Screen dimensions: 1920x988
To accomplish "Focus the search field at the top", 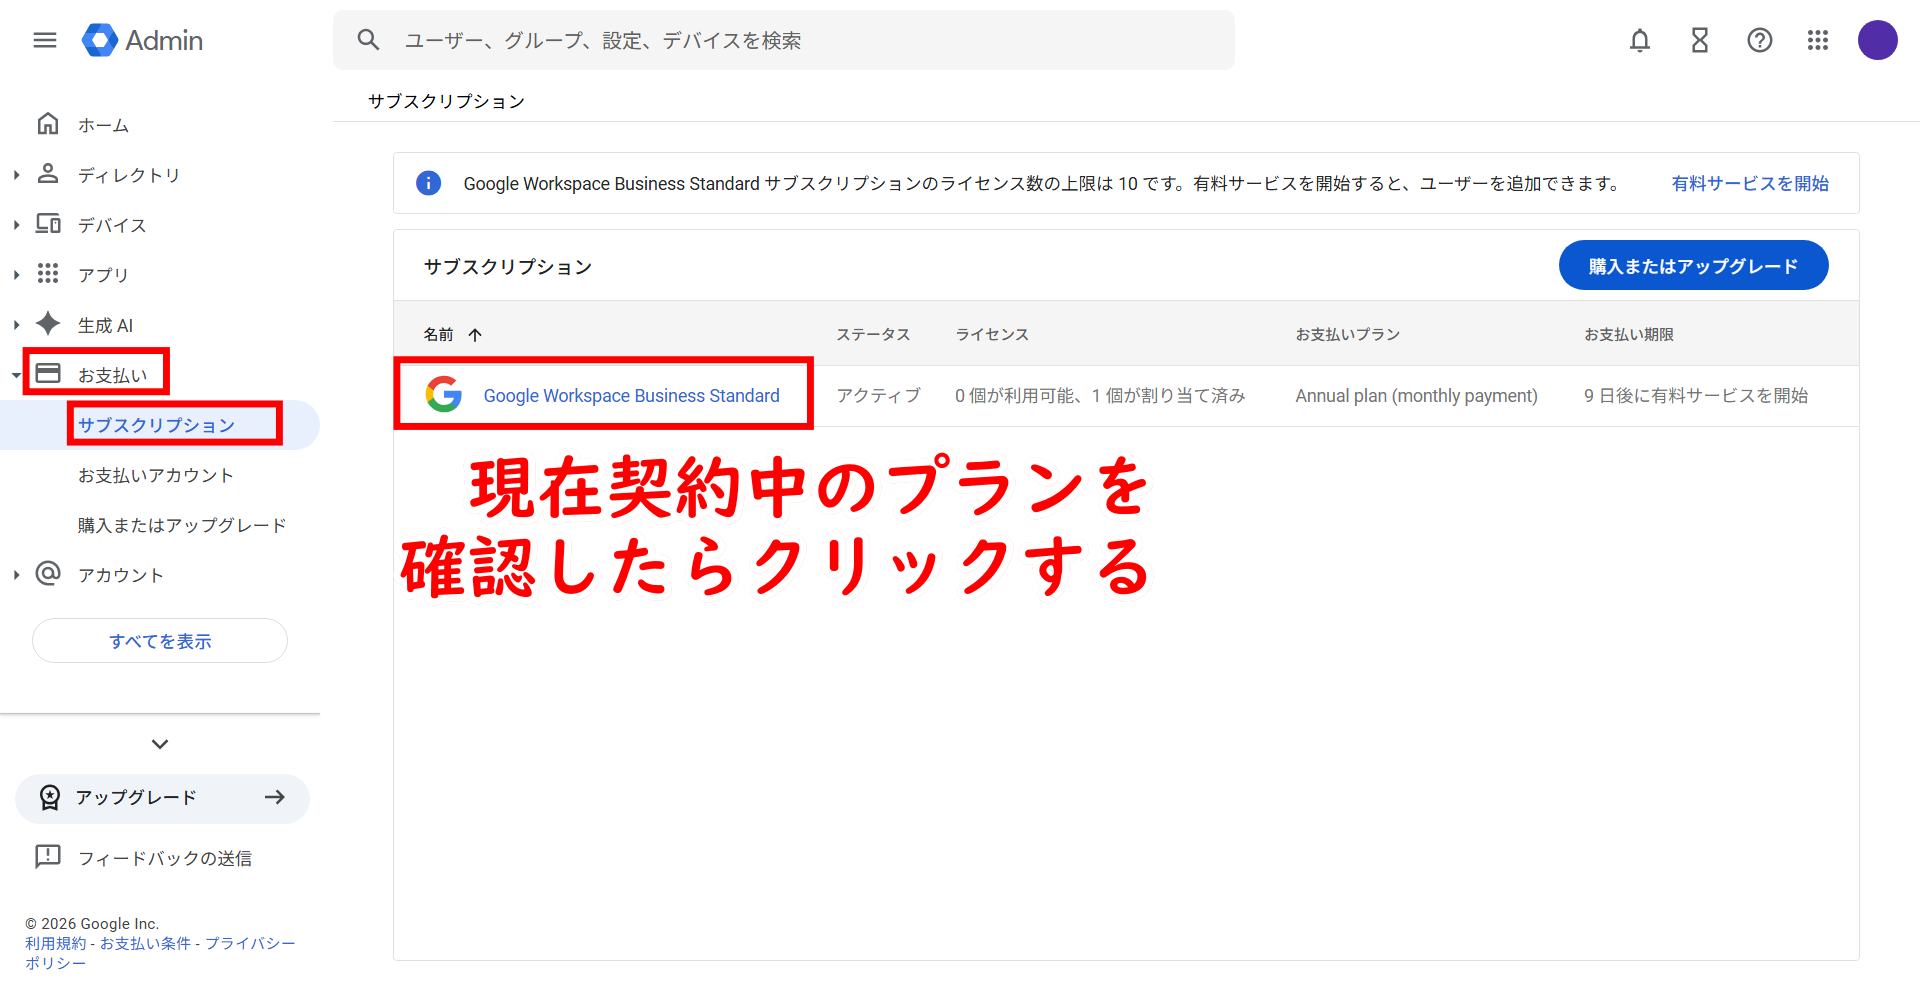I will click(x=800, y=40).
